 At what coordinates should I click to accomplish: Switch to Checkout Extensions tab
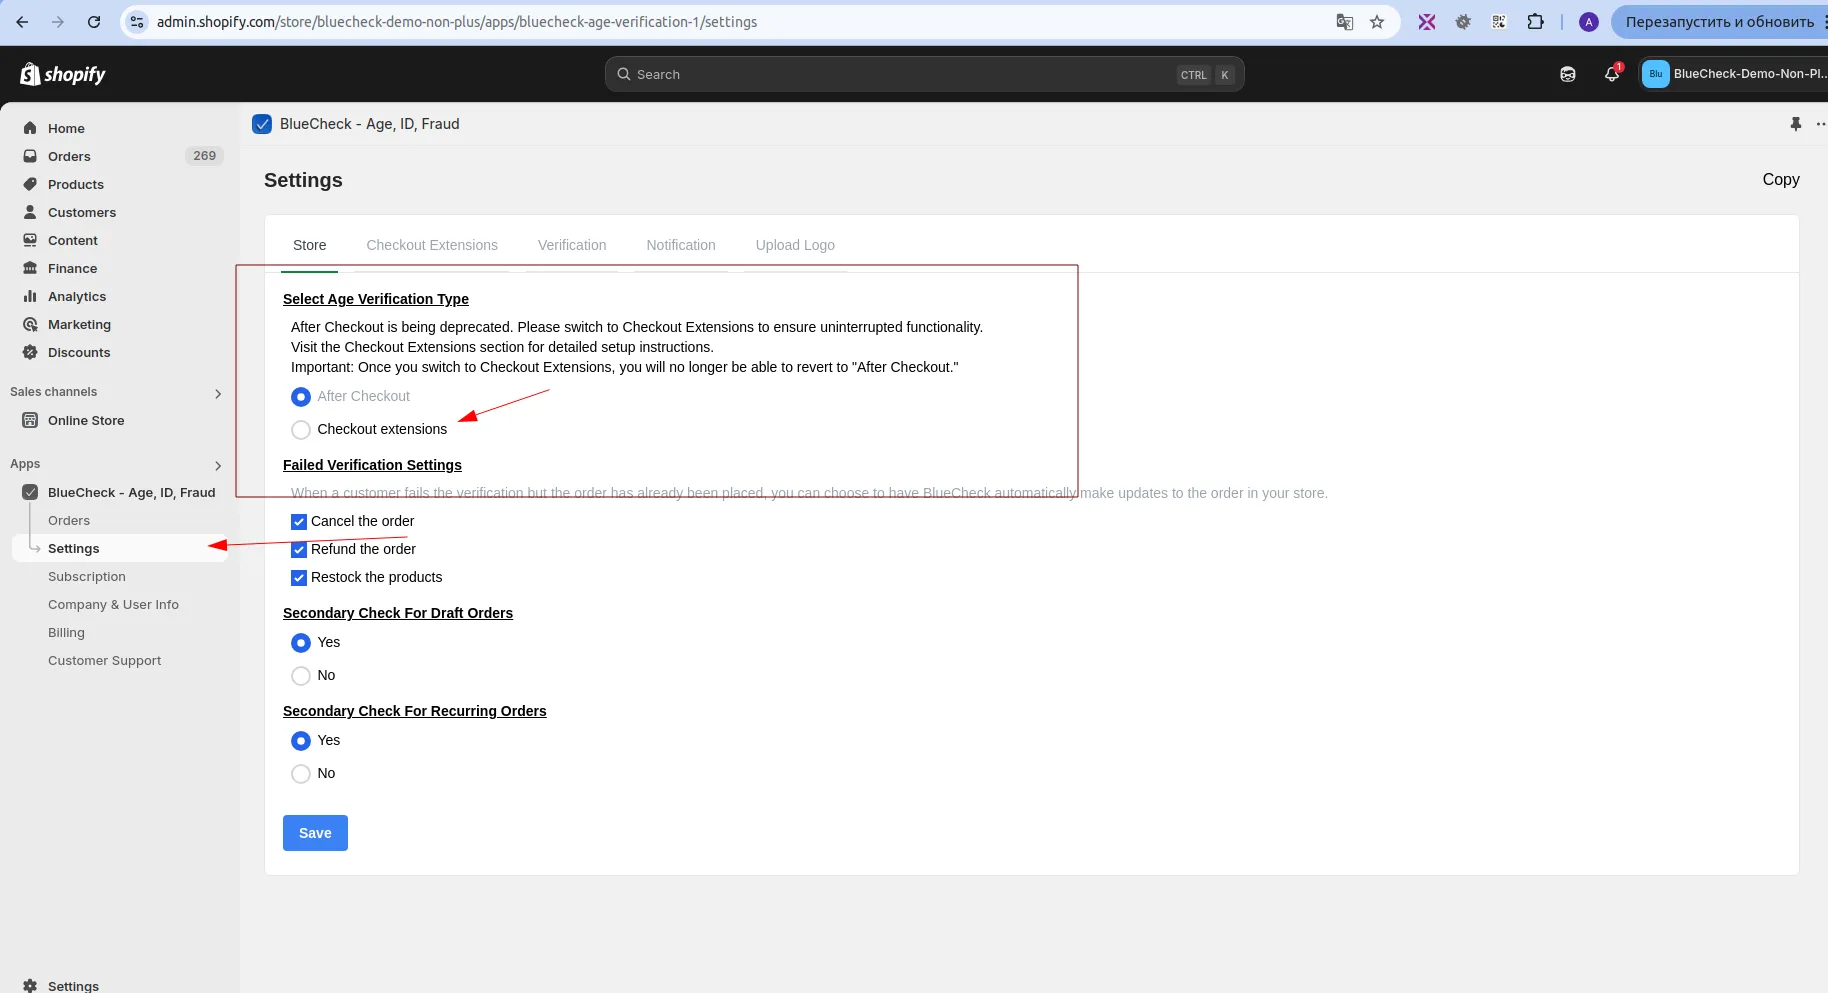coord(432,245)
